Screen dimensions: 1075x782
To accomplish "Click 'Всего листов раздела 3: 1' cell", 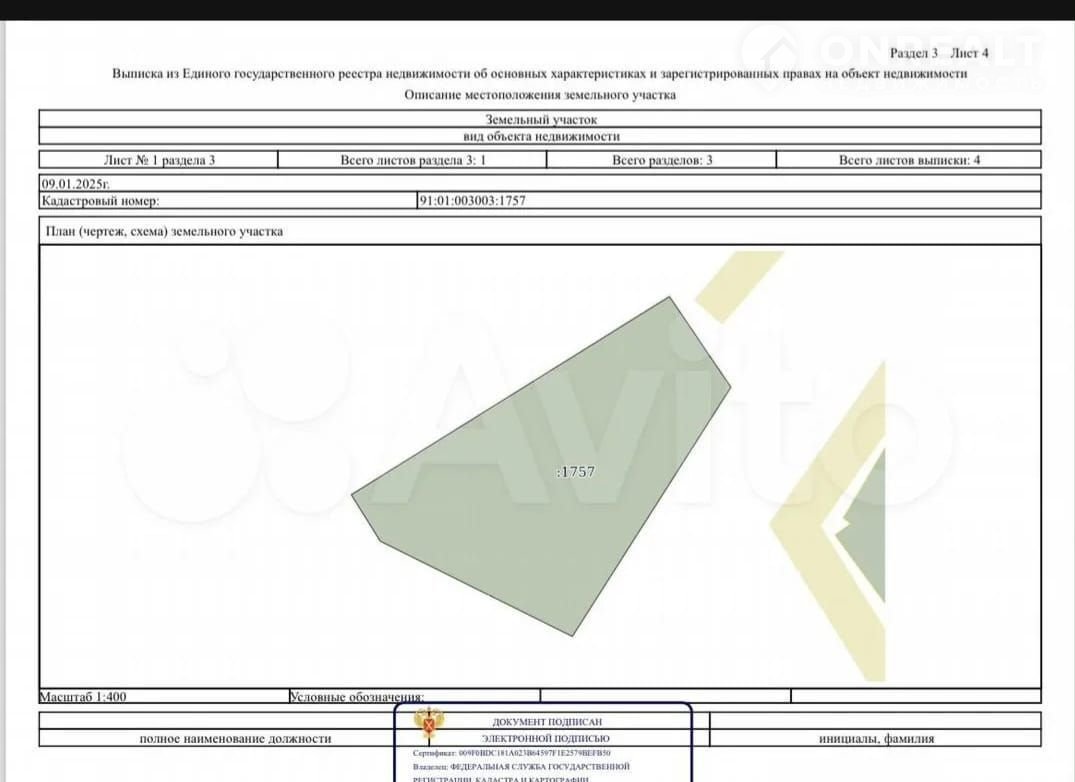I will click(x=413, y=160).
